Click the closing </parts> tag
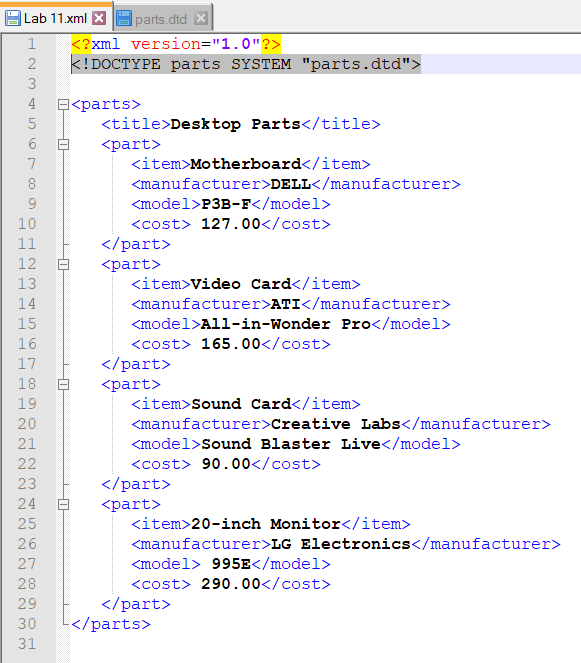 pos(111,625)
